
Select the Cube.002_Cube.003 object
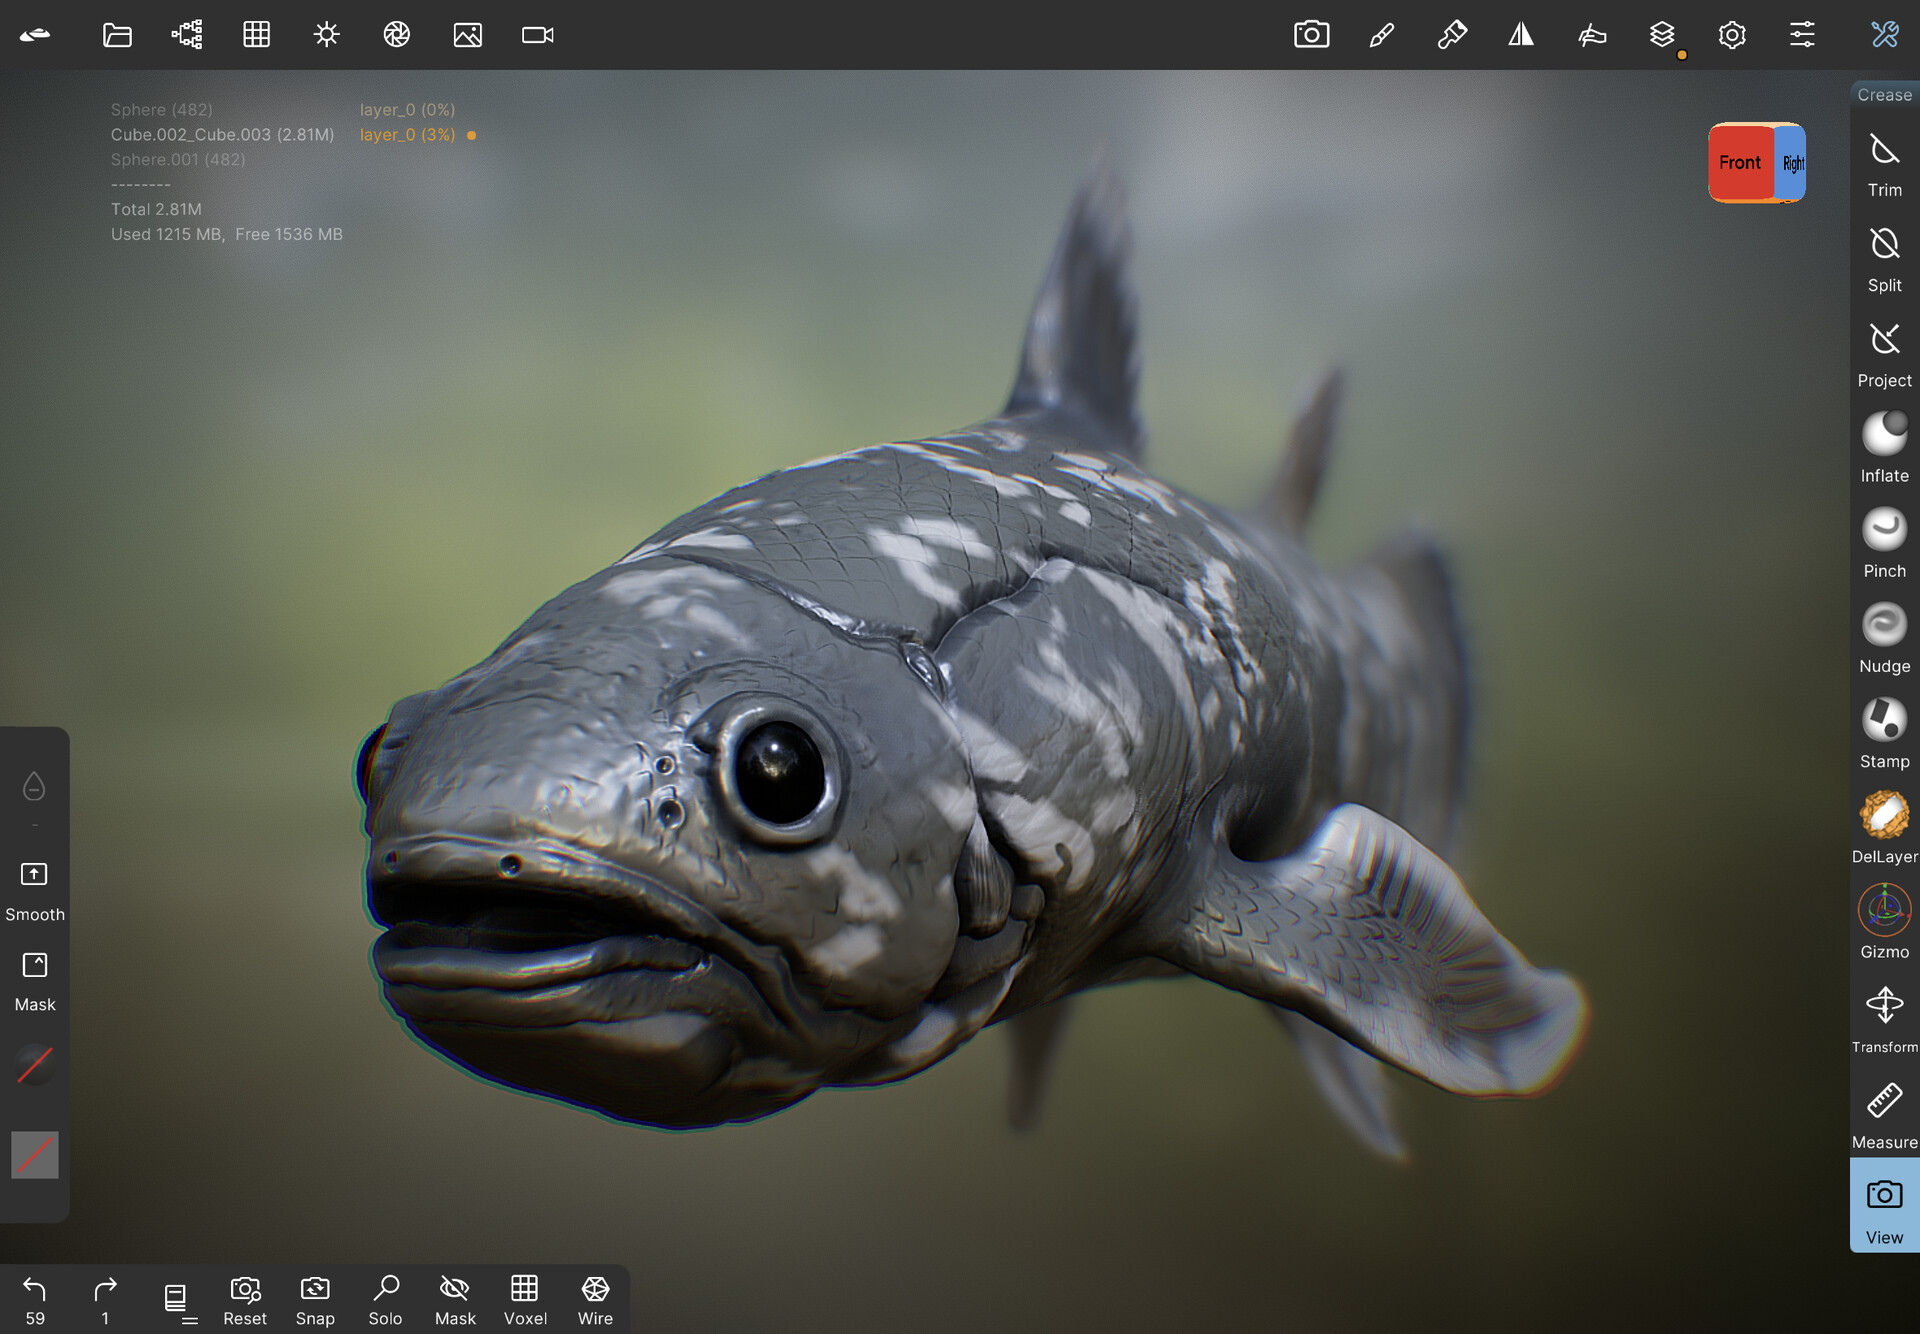[222, 134]
